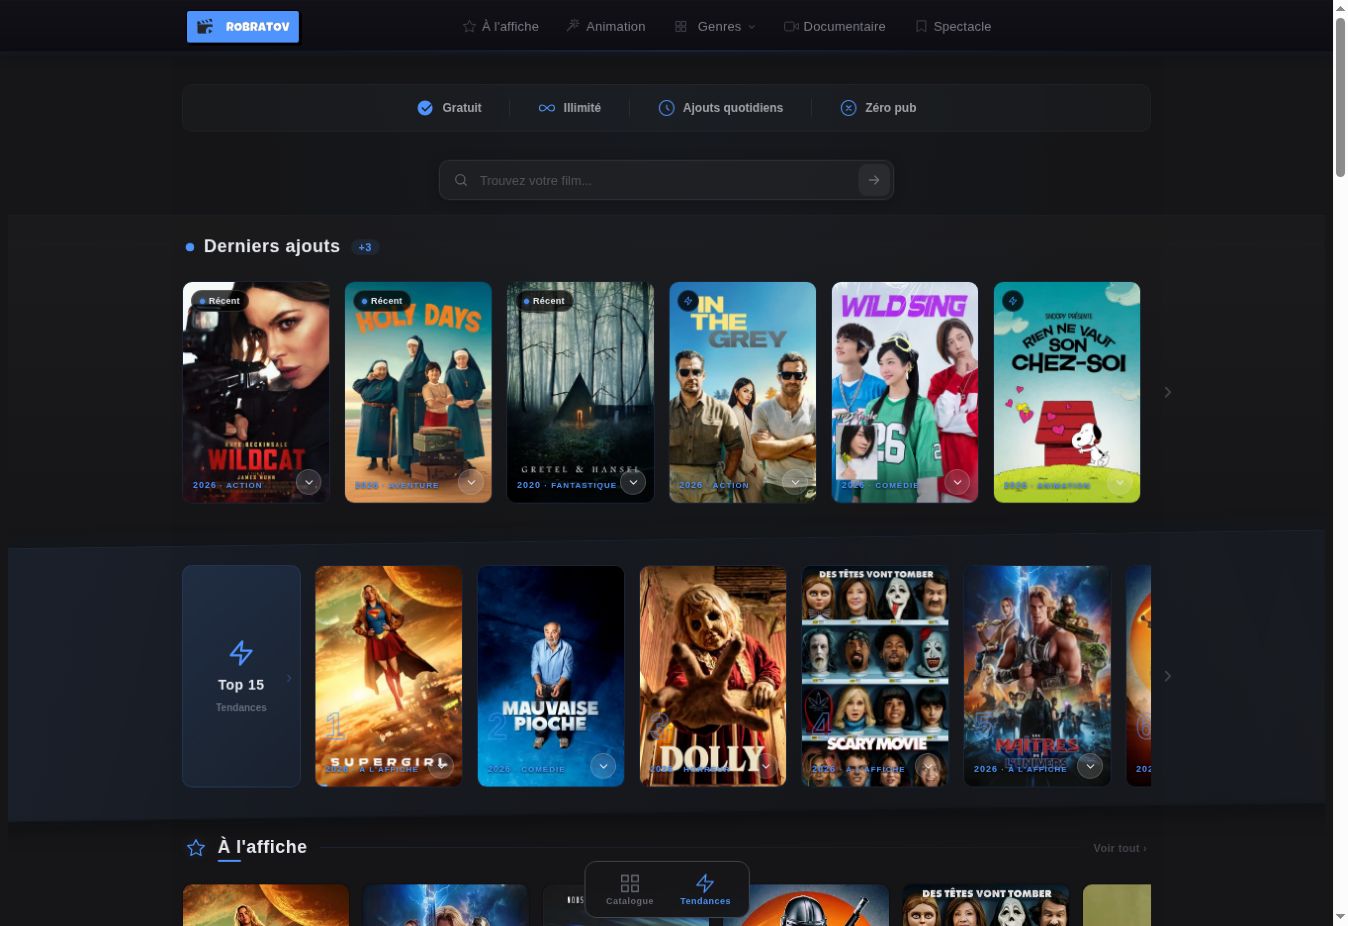Expand details chevron on Maîtres de l'Univers card
The image size is (1348, 926).
pos(1089,766)
